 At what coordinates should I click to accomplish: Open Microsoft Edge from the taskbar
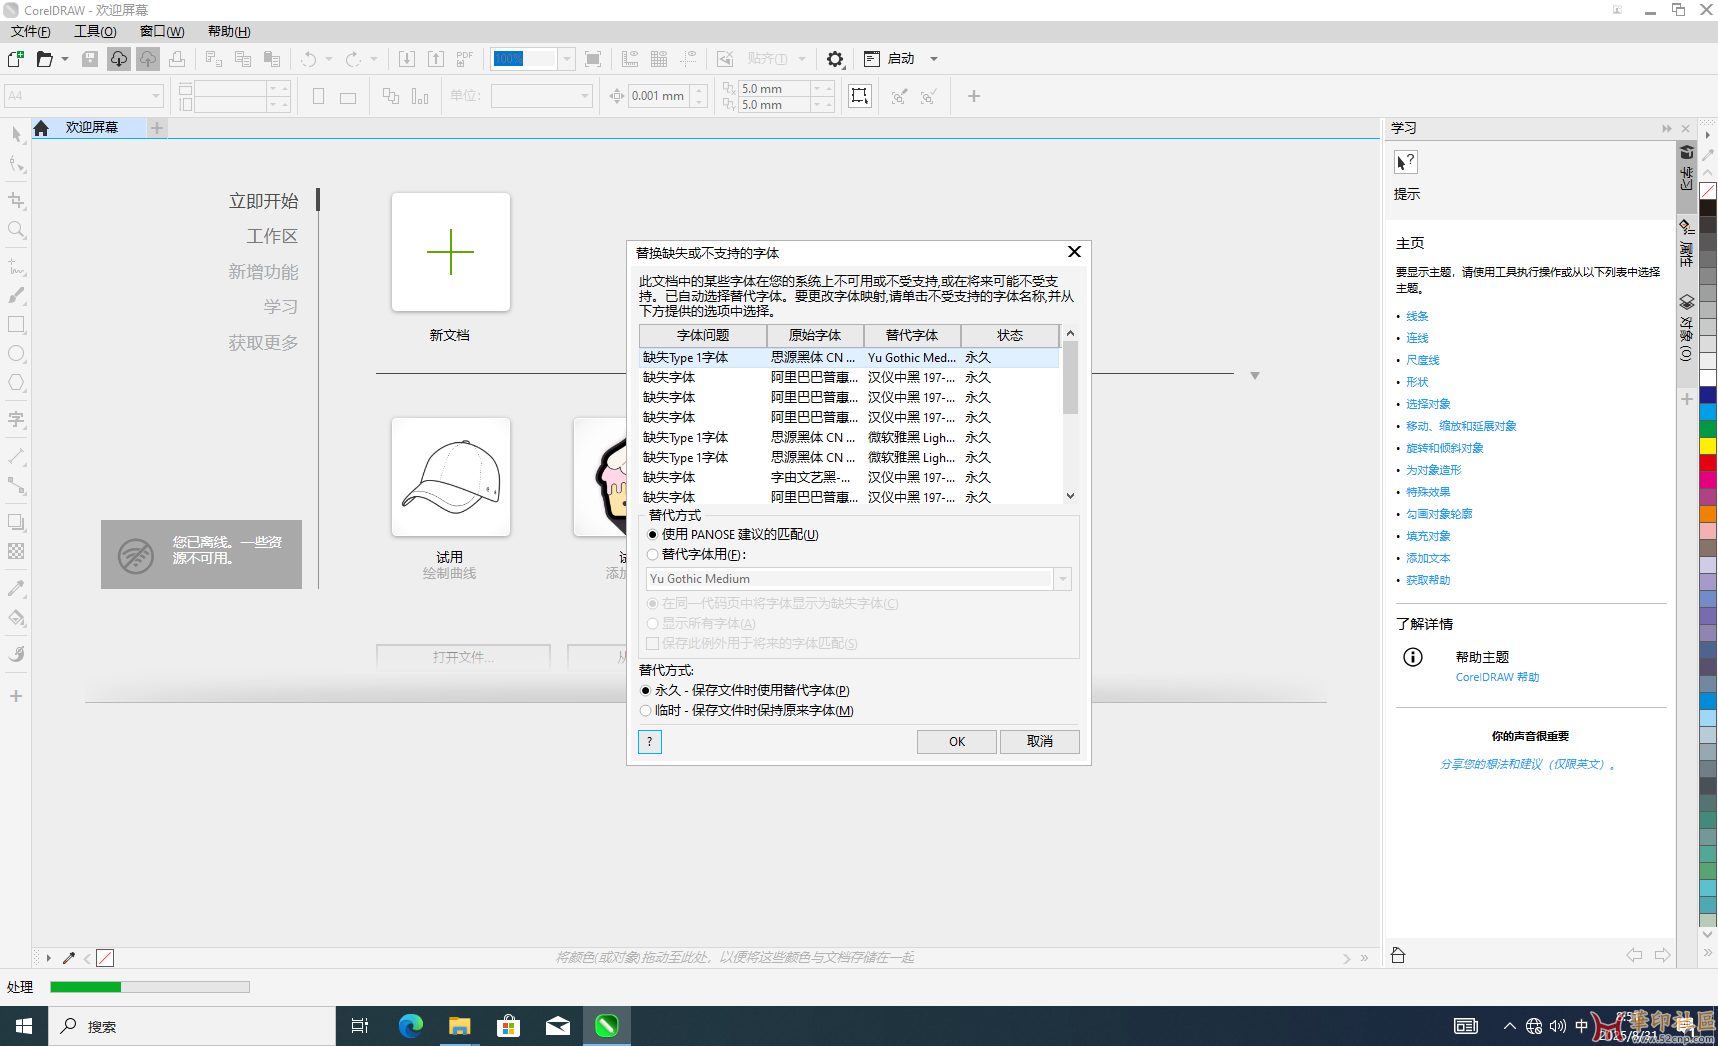click(410, 1025)
